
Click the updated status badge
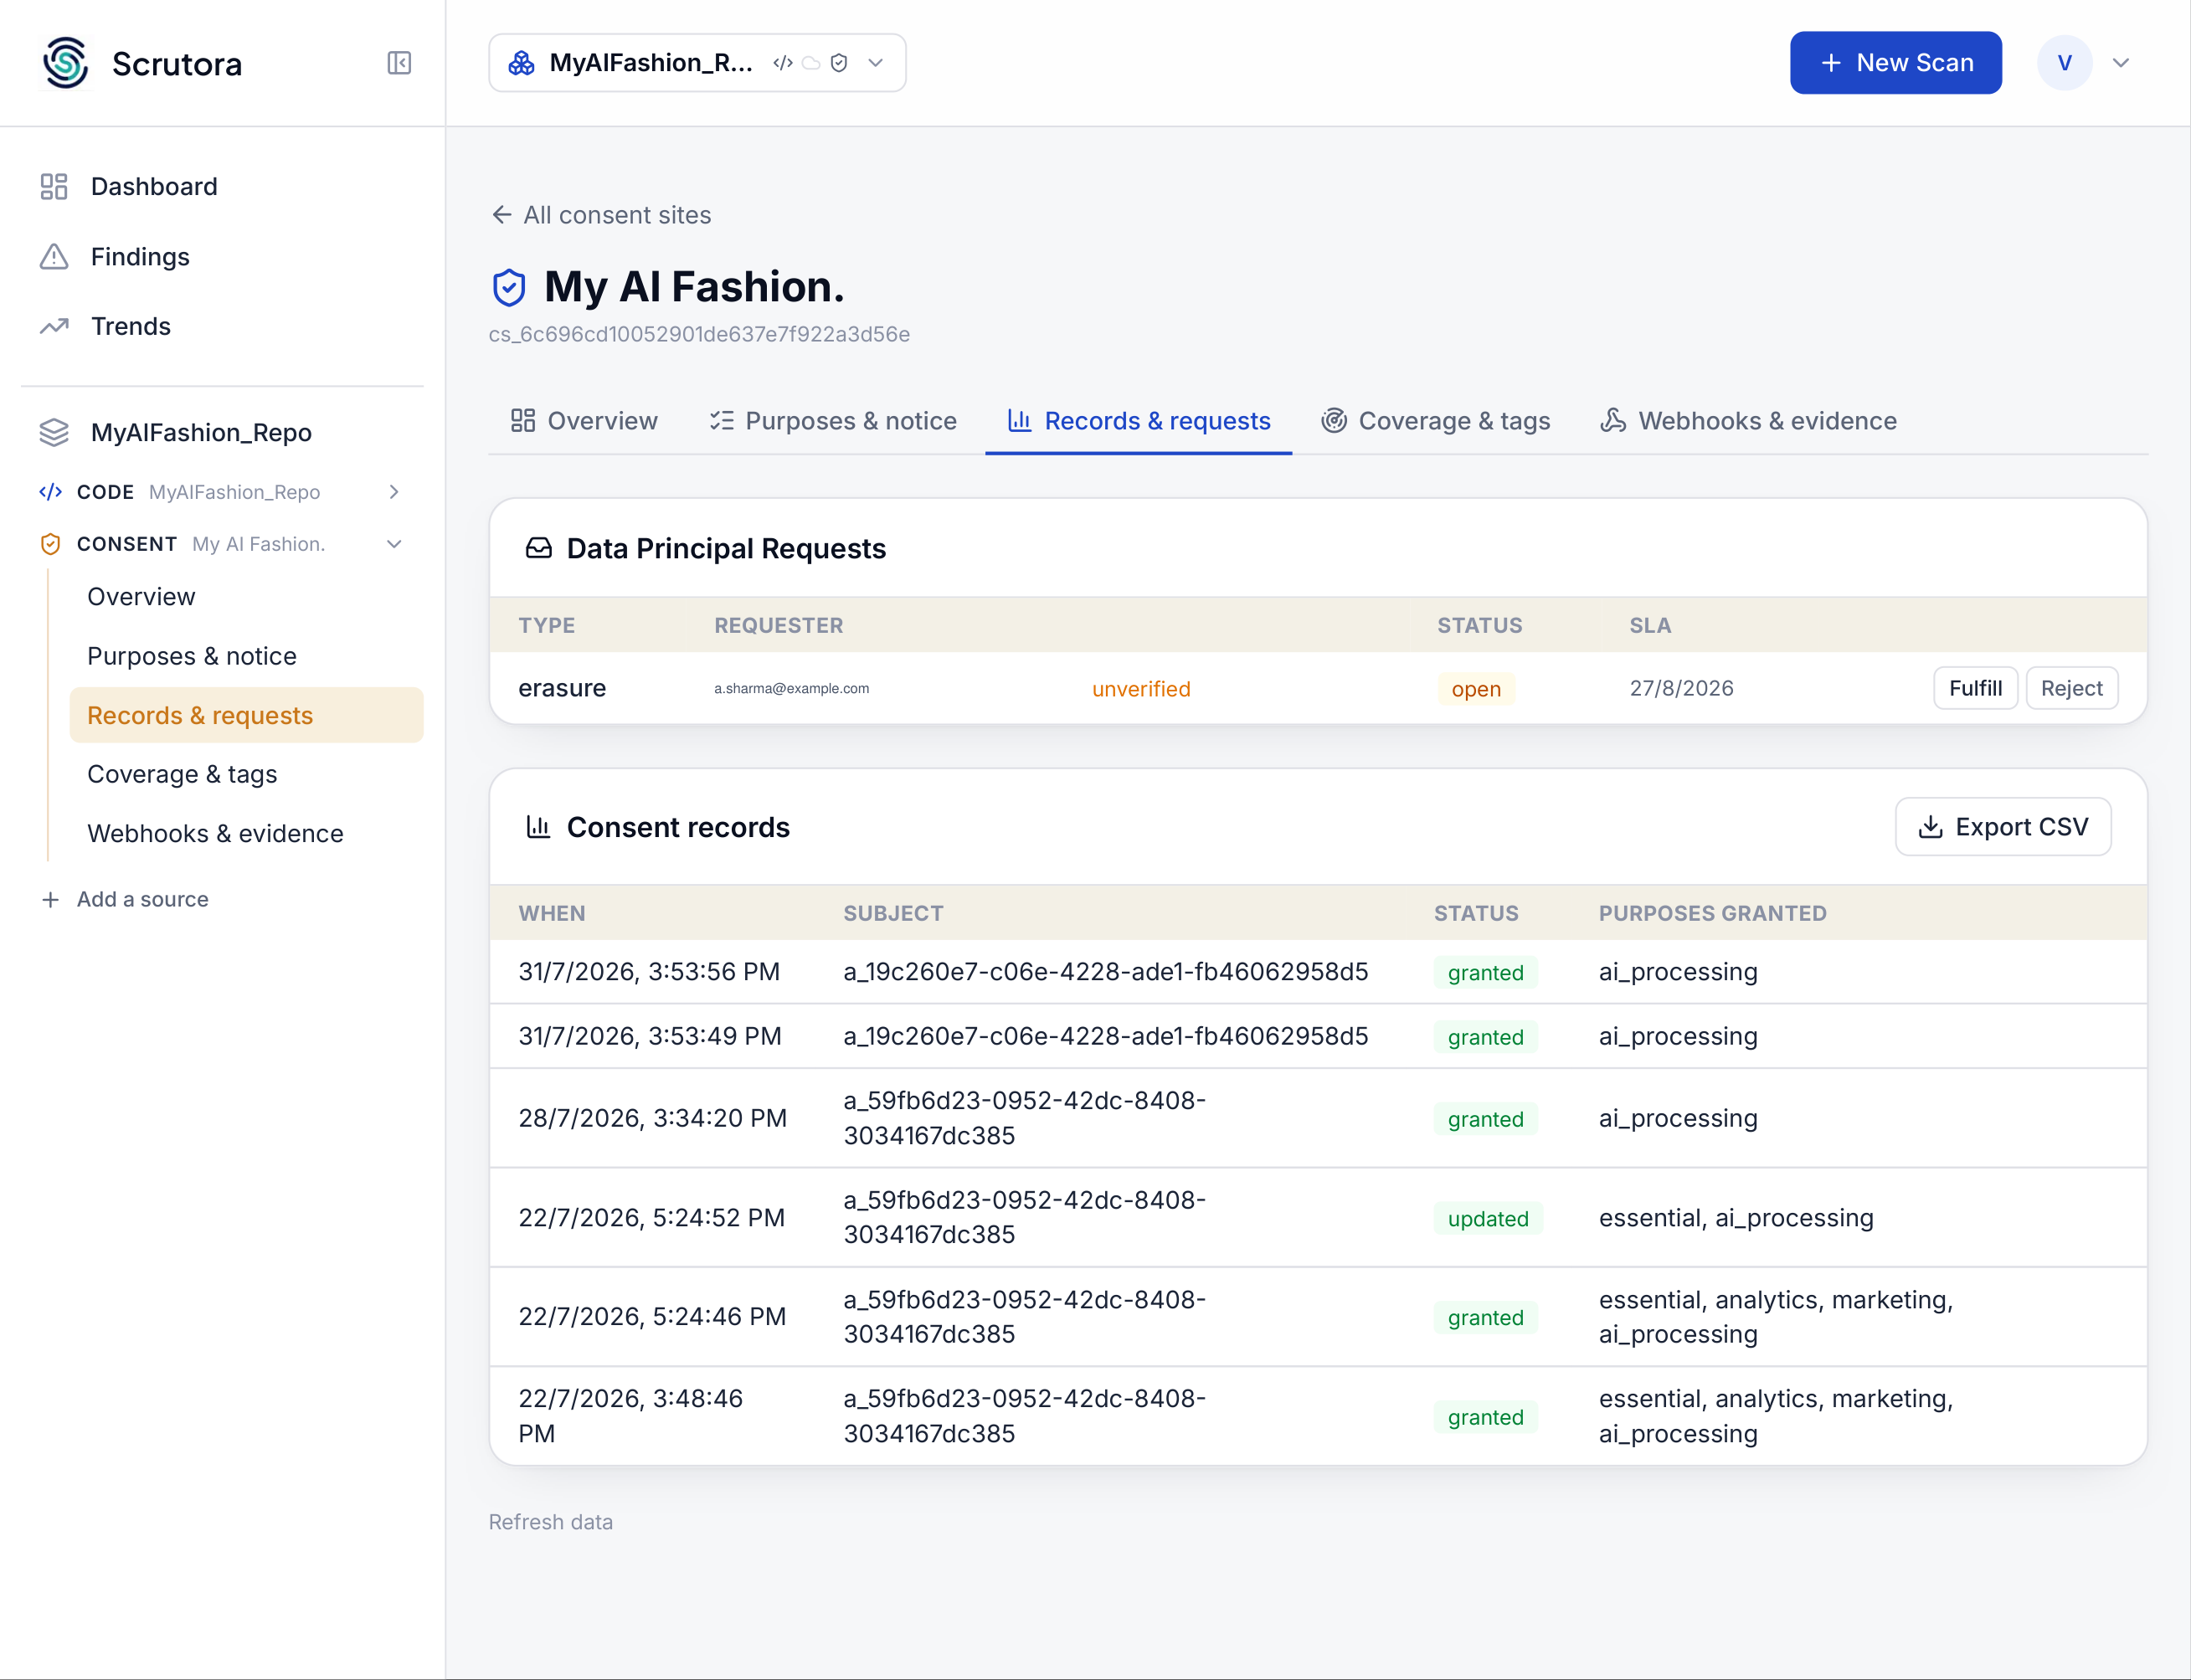1488,1218
